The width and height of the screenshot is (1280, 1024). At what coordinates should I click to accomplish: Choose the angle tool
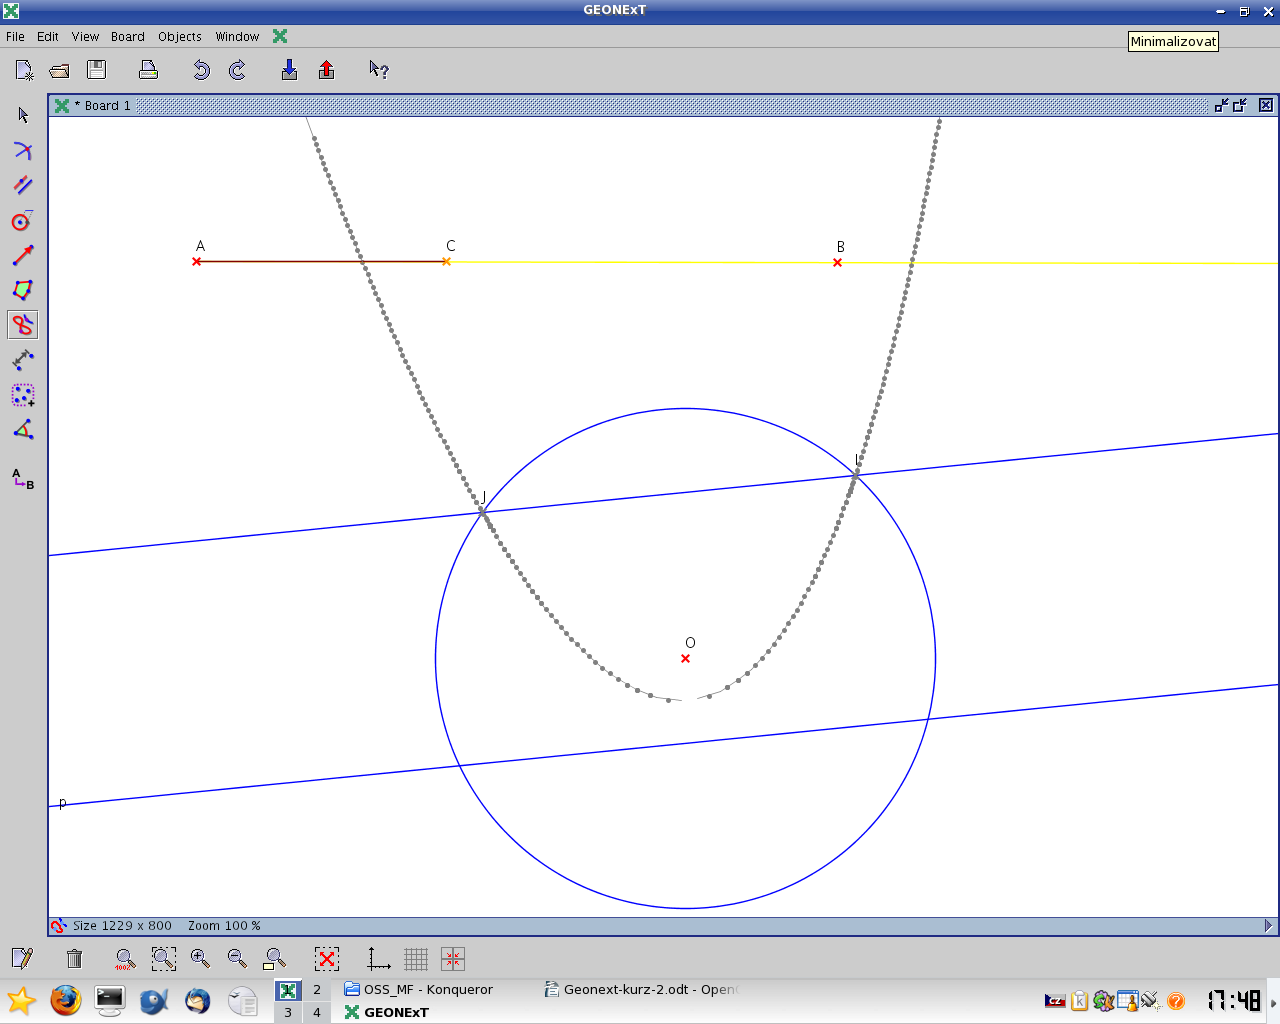click(x=23, y=430)
